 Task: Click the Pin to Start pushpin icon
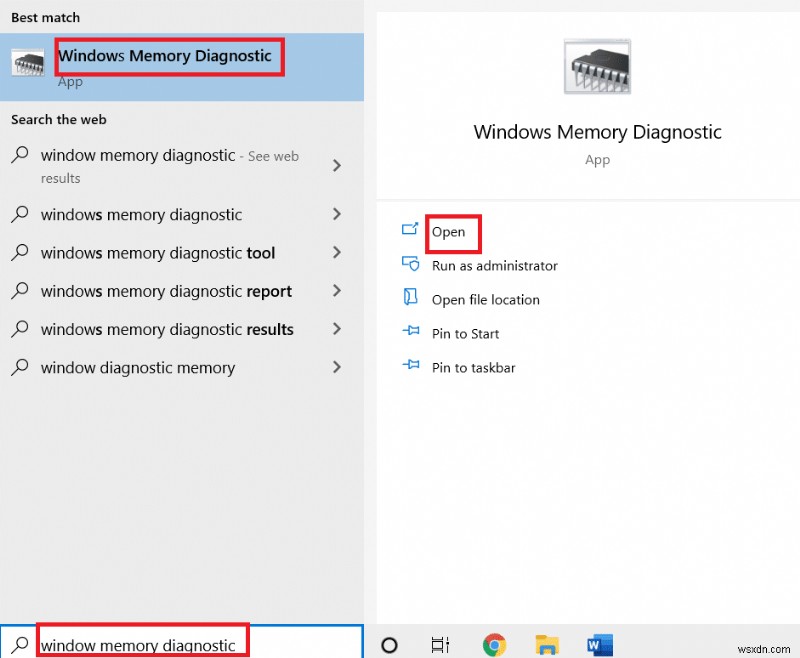(411, 333)
